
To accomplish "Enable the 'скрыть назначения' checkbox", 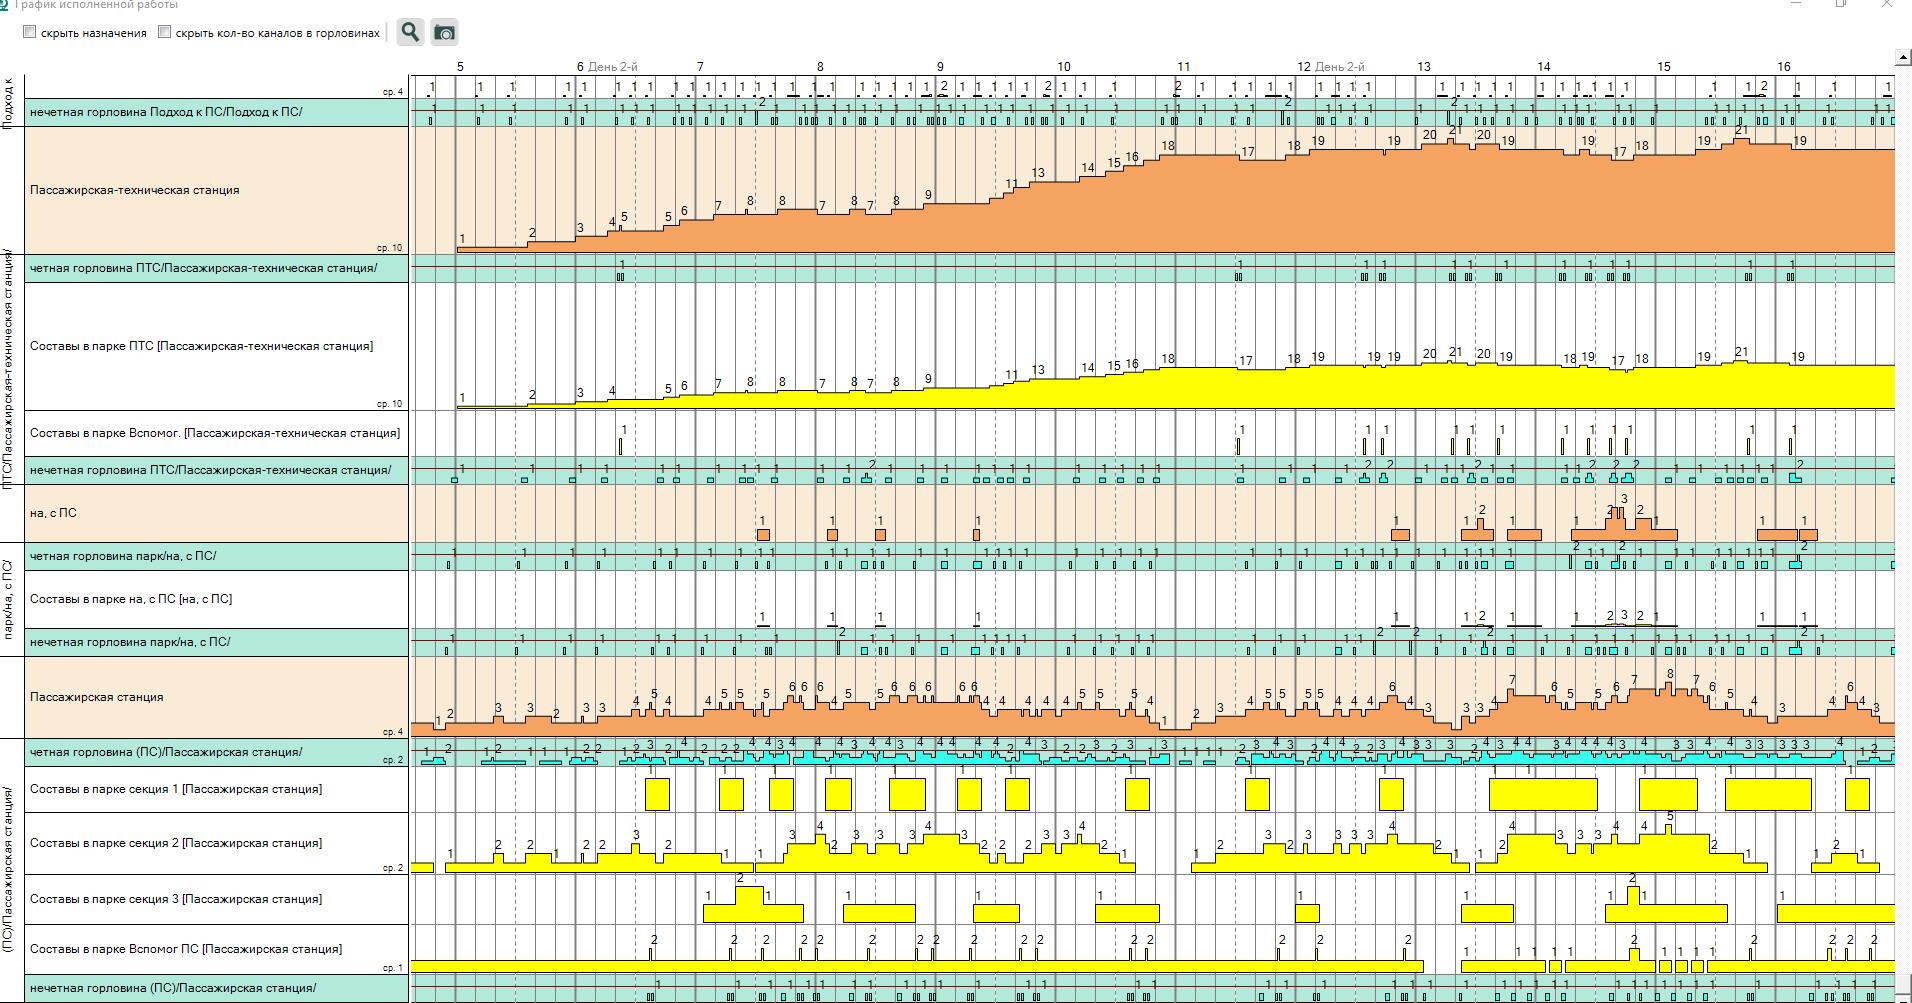I will coord(30,32).
